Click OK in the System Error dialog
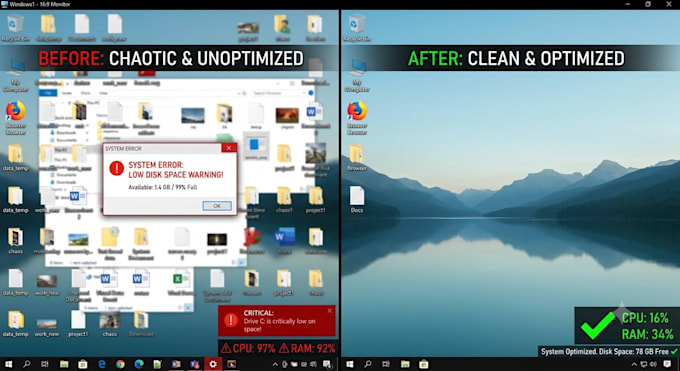 click(217, 206)
